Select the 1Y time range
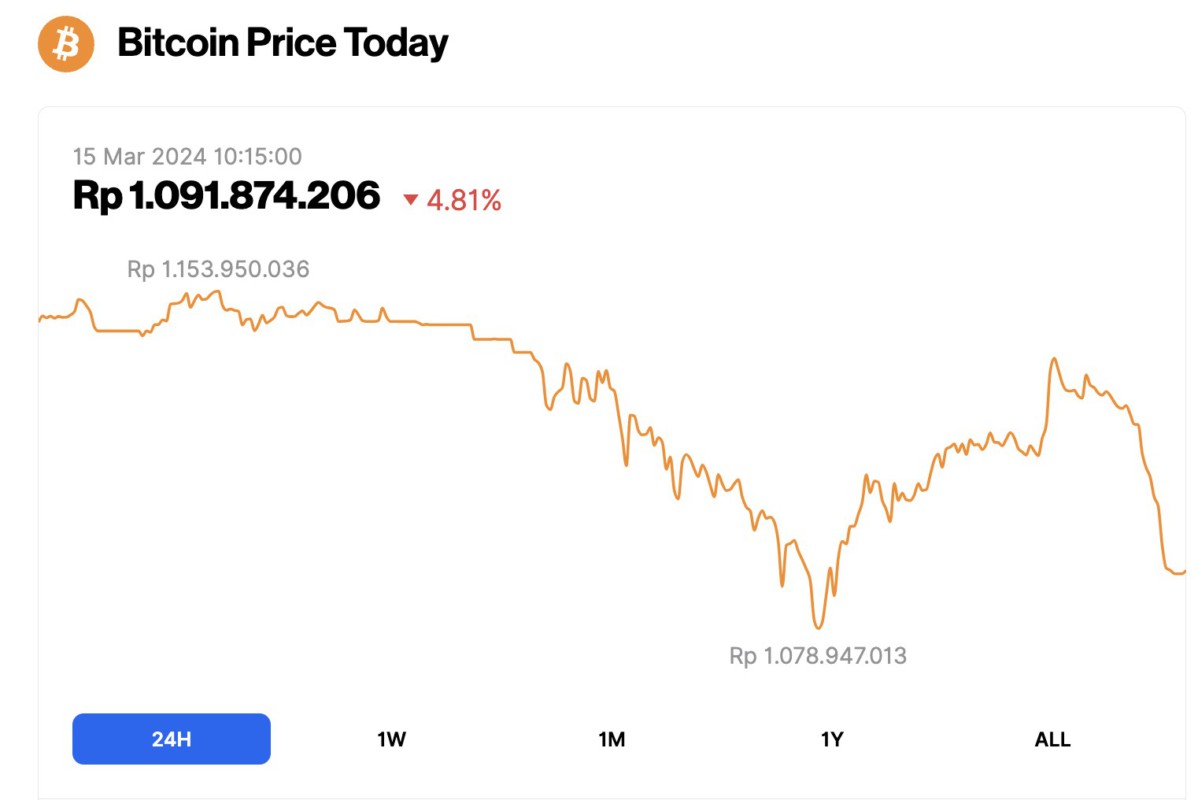Screen dimensions: 1198x800 pos(832,738)
